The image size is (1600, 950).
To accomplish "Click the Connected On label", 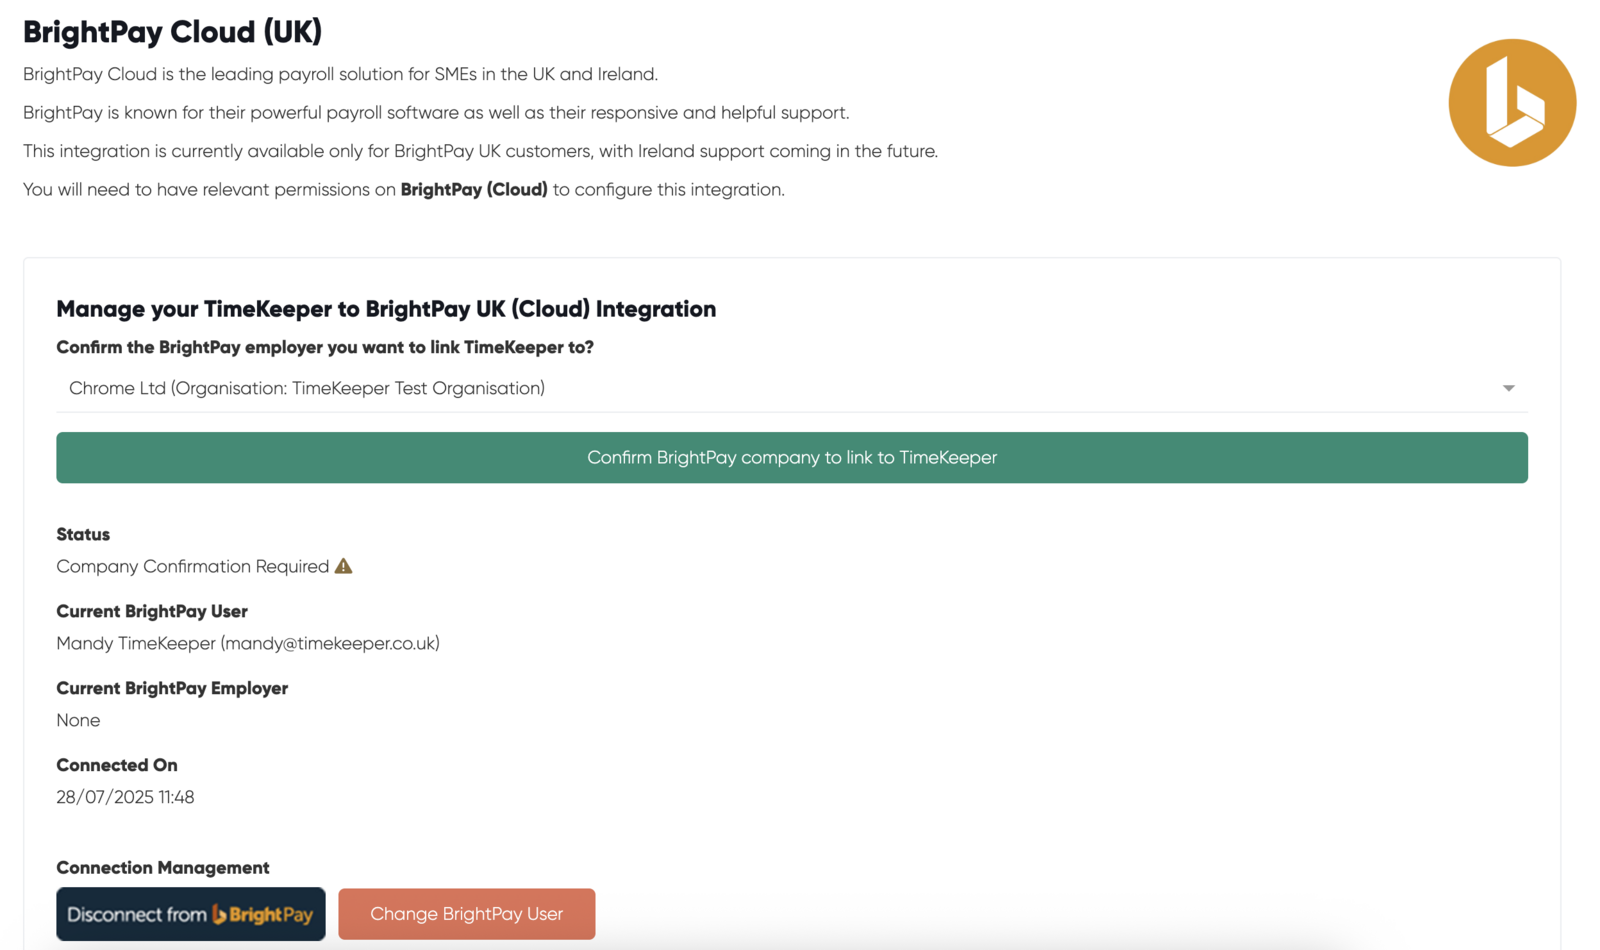I will pos(117,765).
